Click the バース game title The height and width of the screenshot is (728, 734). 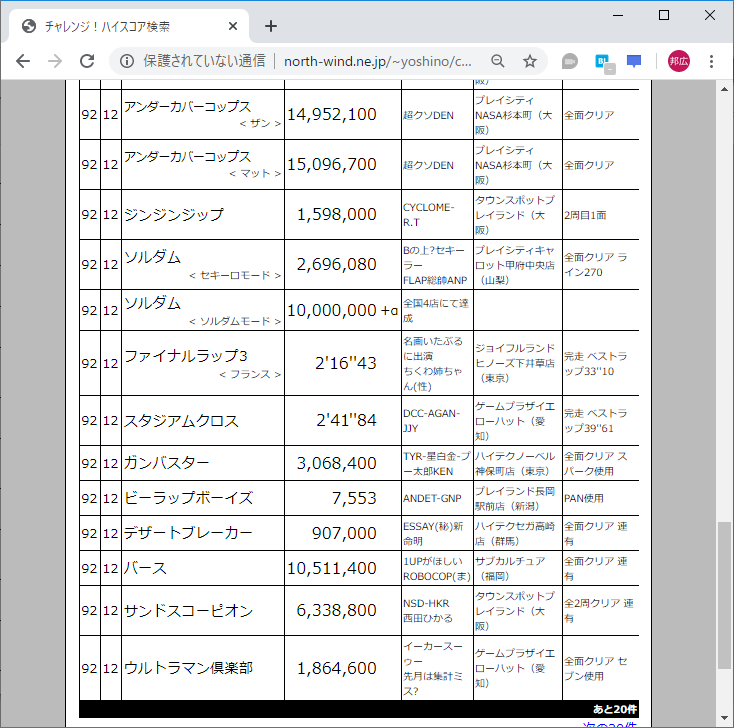click(x=145, y=568)
